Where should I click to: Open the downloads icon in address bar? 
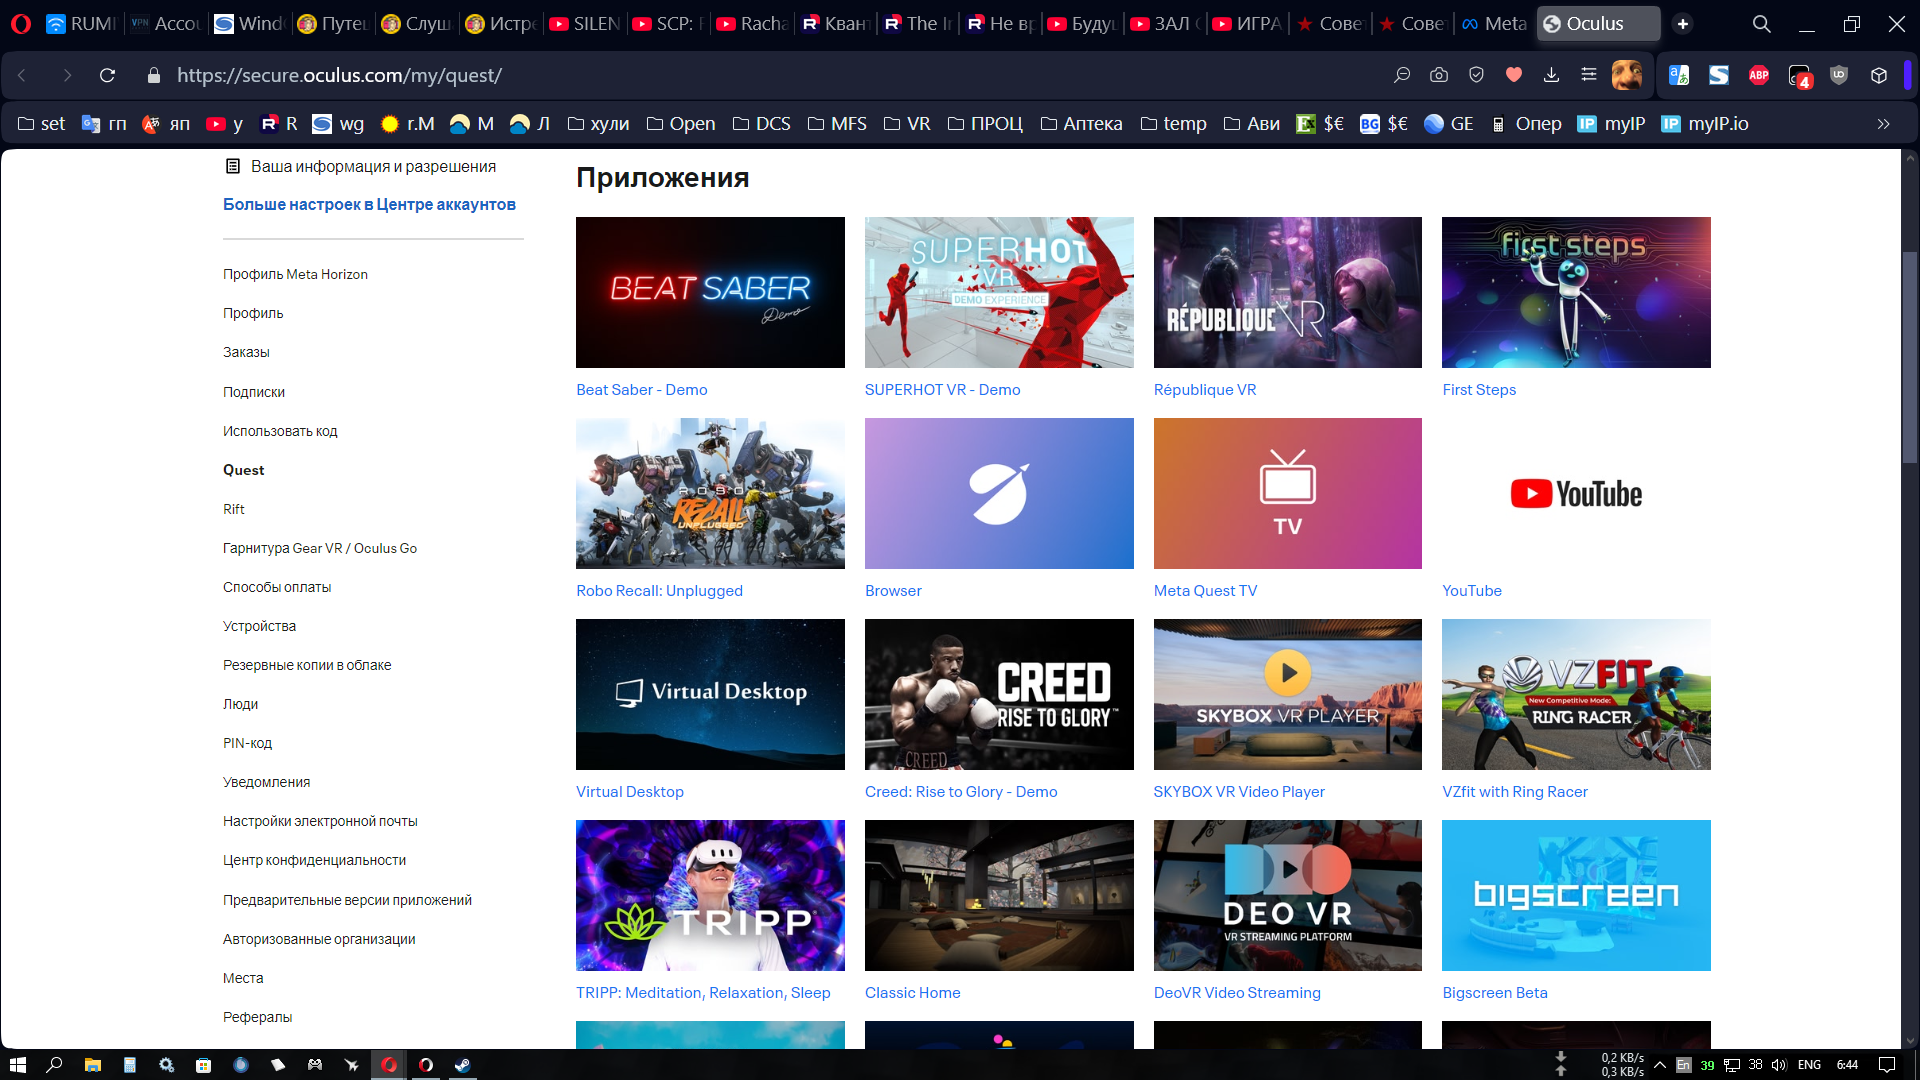click(x=1551, y=75)
